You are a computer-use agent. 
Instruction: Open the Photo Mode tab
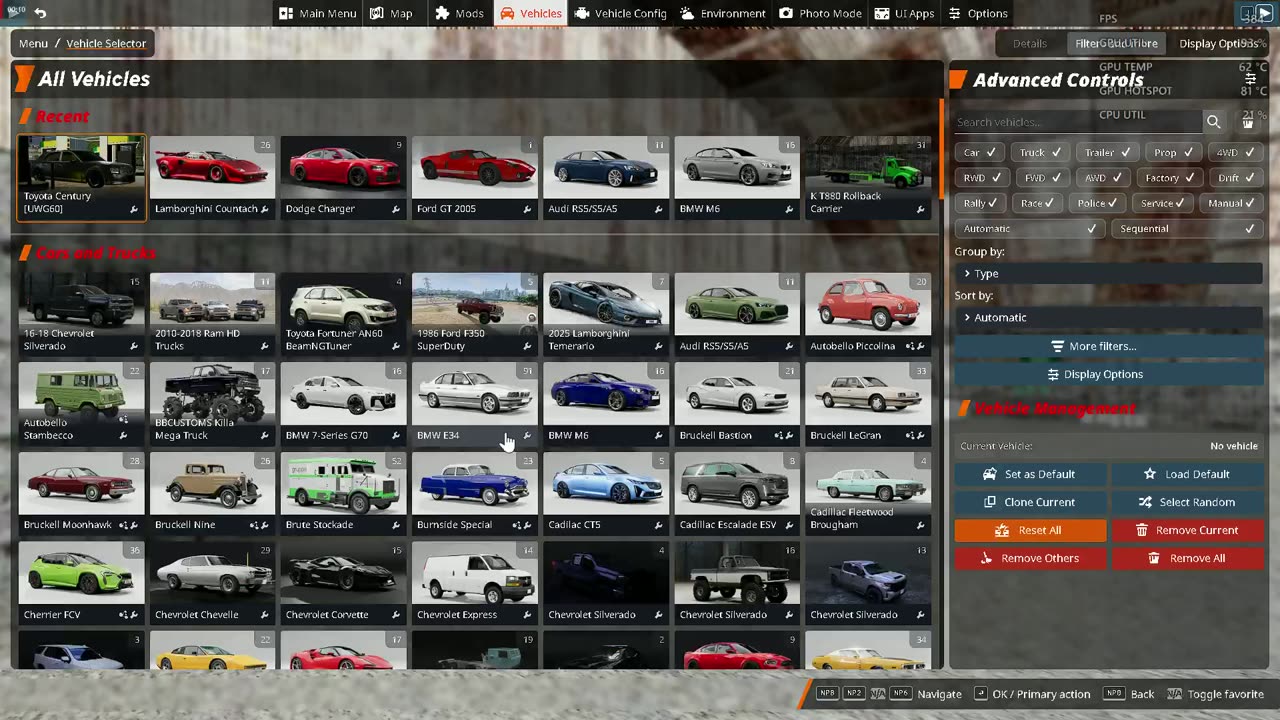820,13
